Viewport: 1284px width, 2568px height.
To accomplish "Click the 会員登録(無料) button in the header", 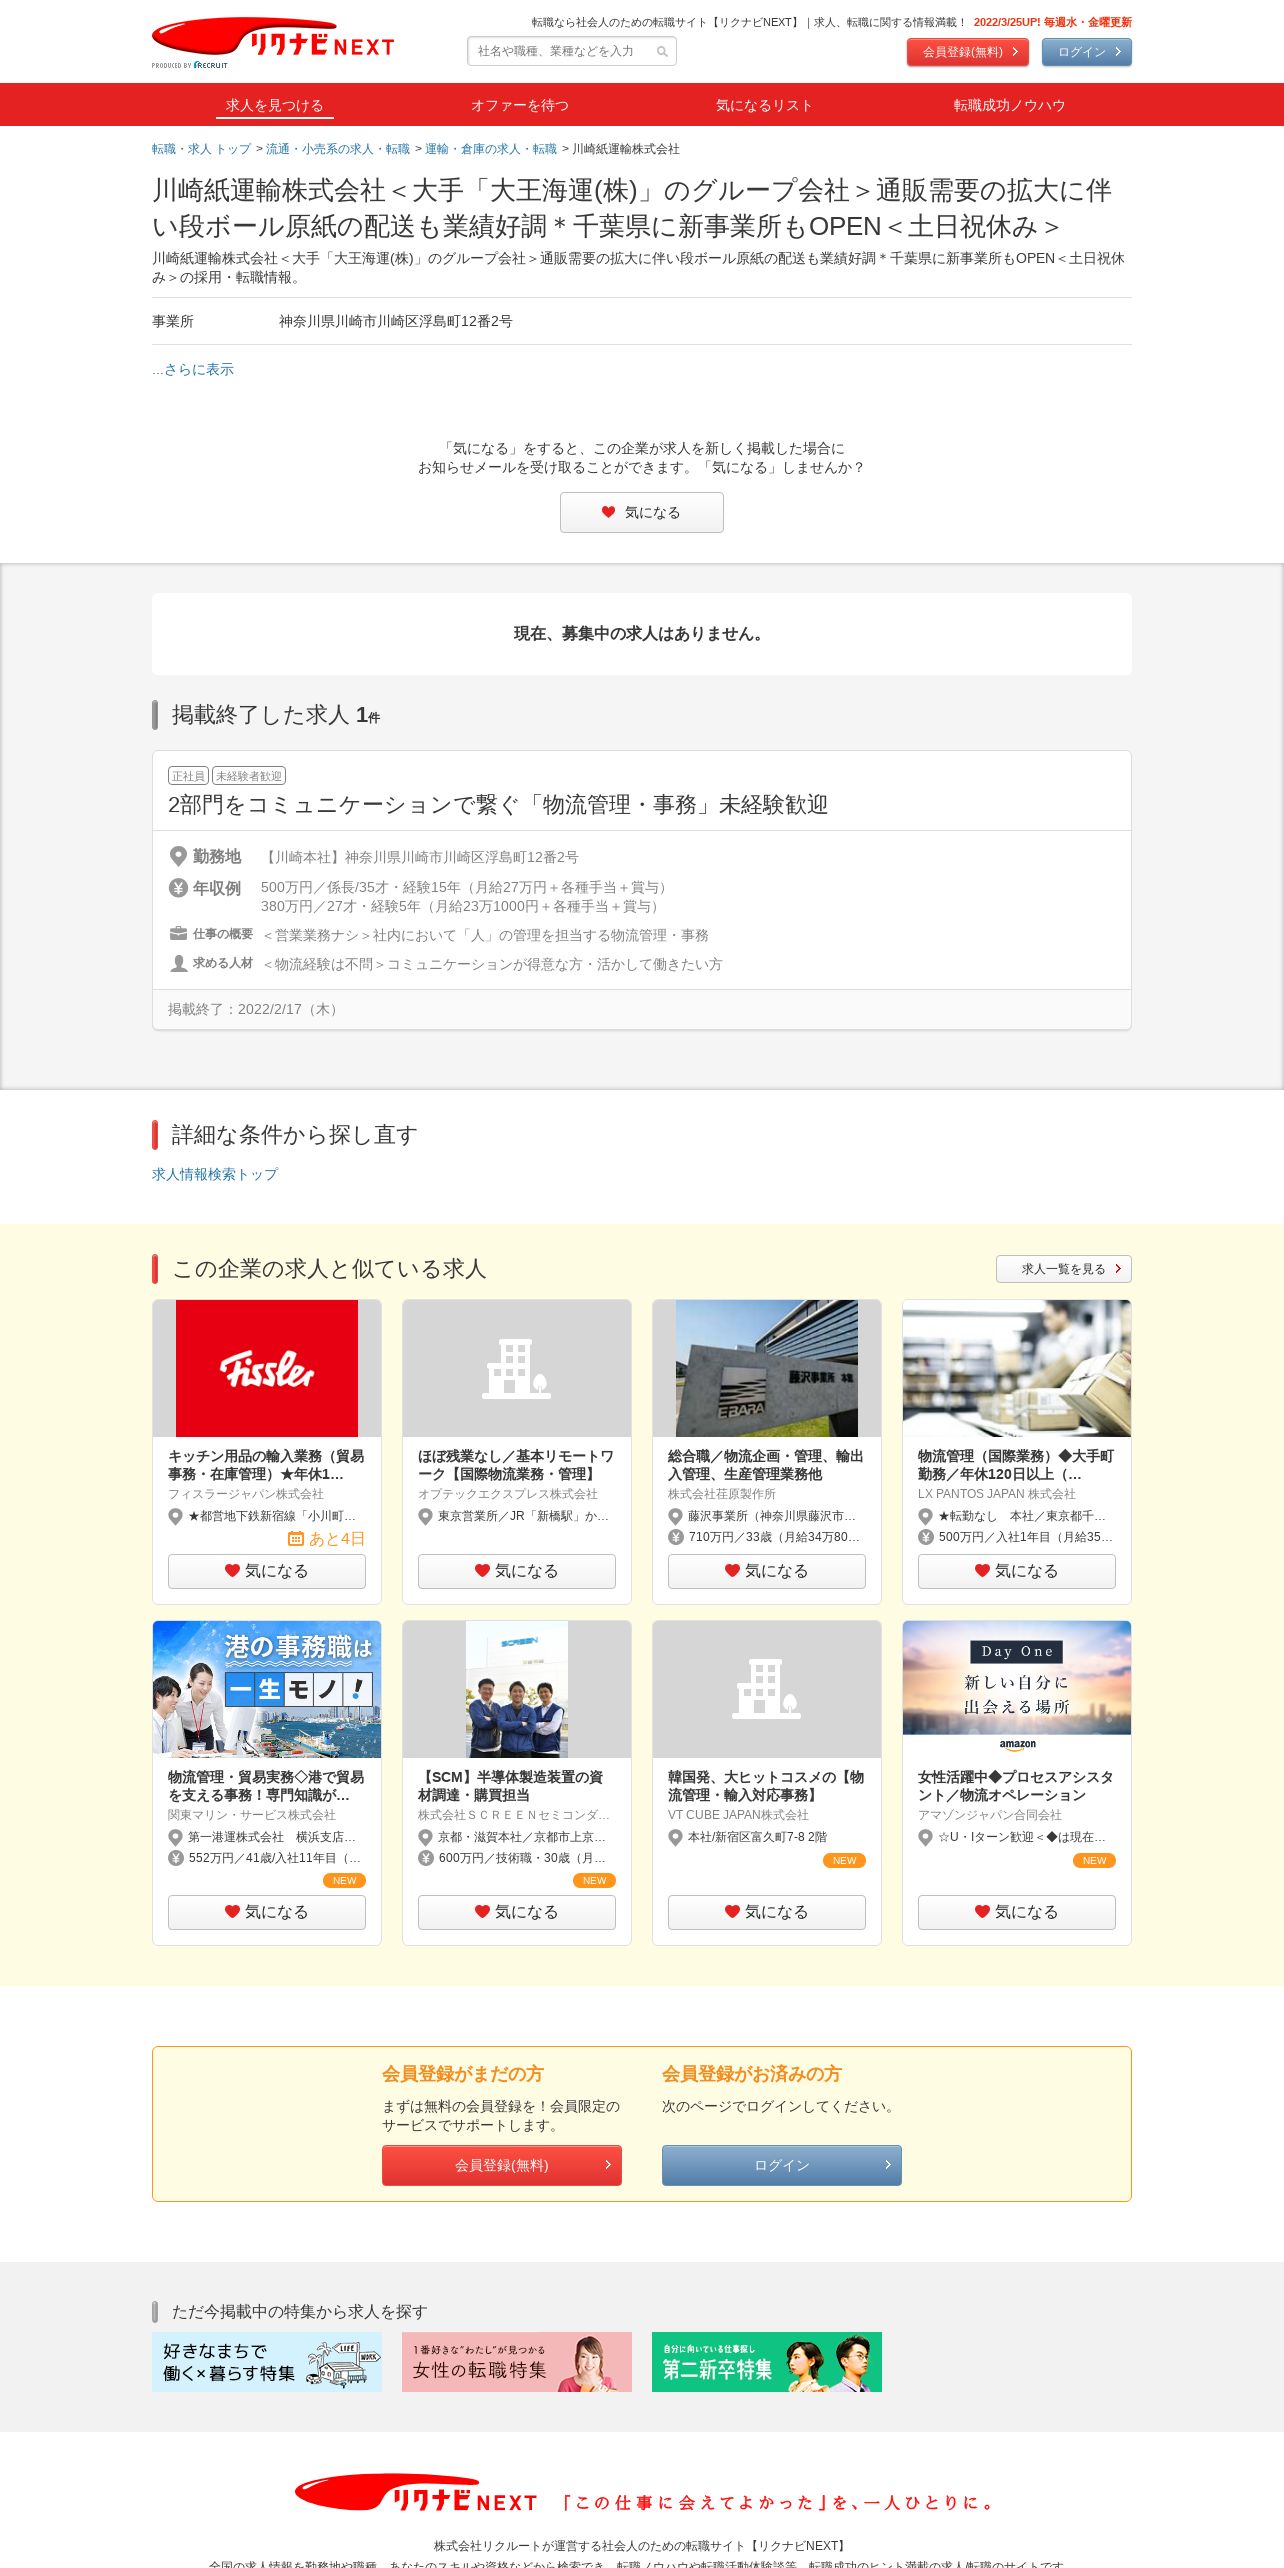I will (967, 52).
